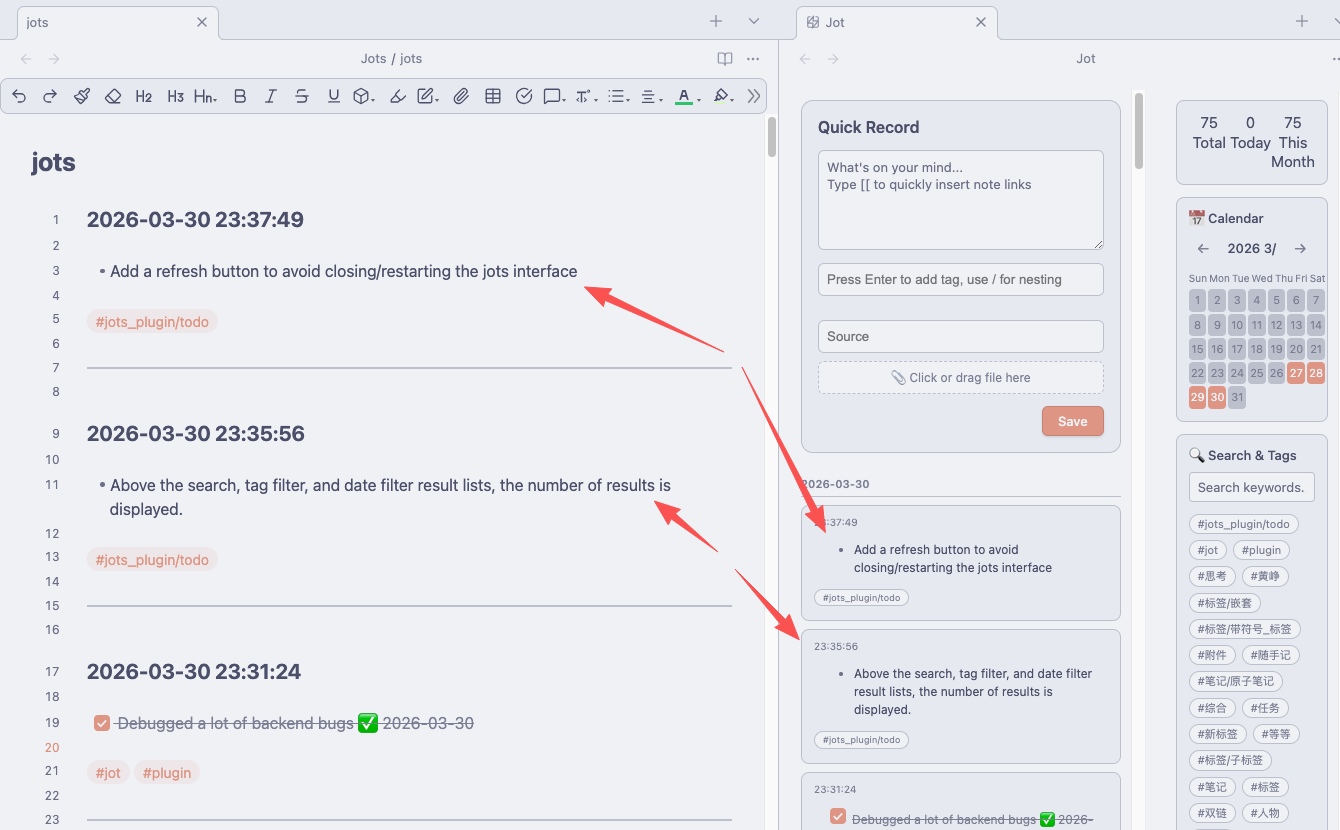
Task: Go to the next month in Calendar
Action: click(1300, 248)
